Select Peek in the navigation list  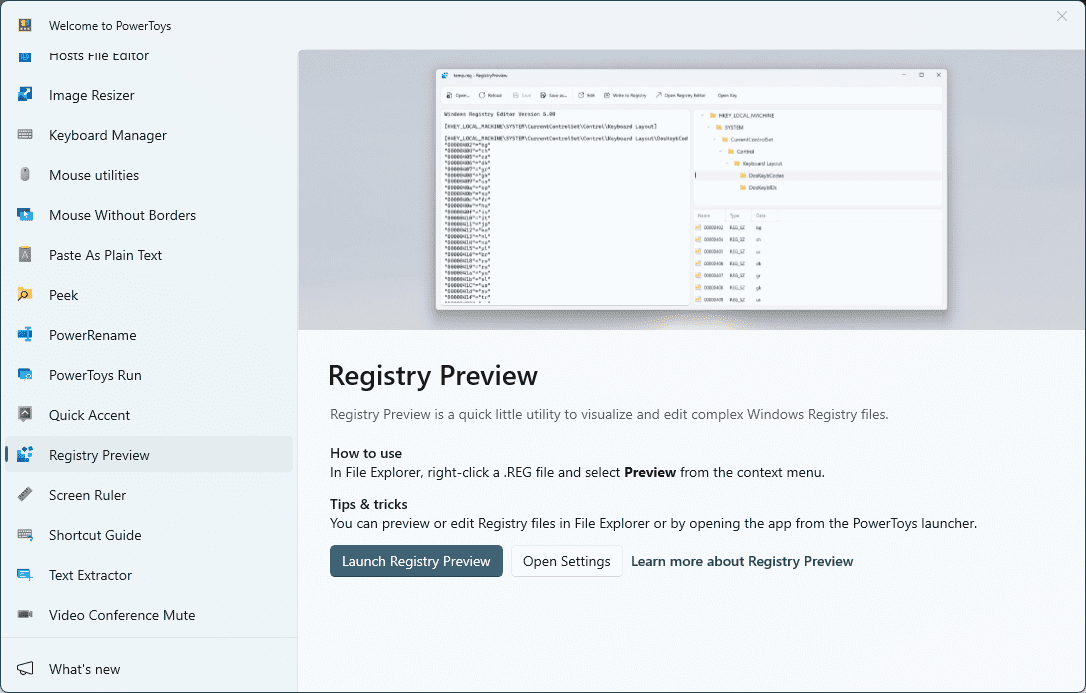point(148,295)
